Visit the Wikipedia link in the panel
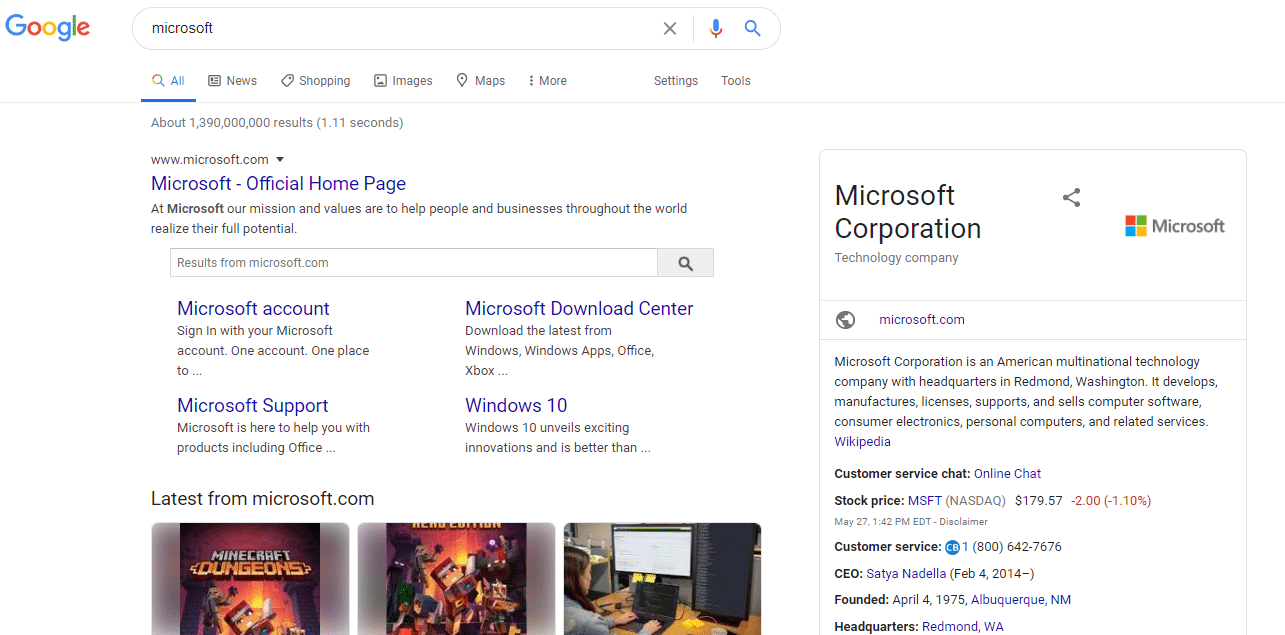Screen dimensions: 1285x635 coord(861,441)
